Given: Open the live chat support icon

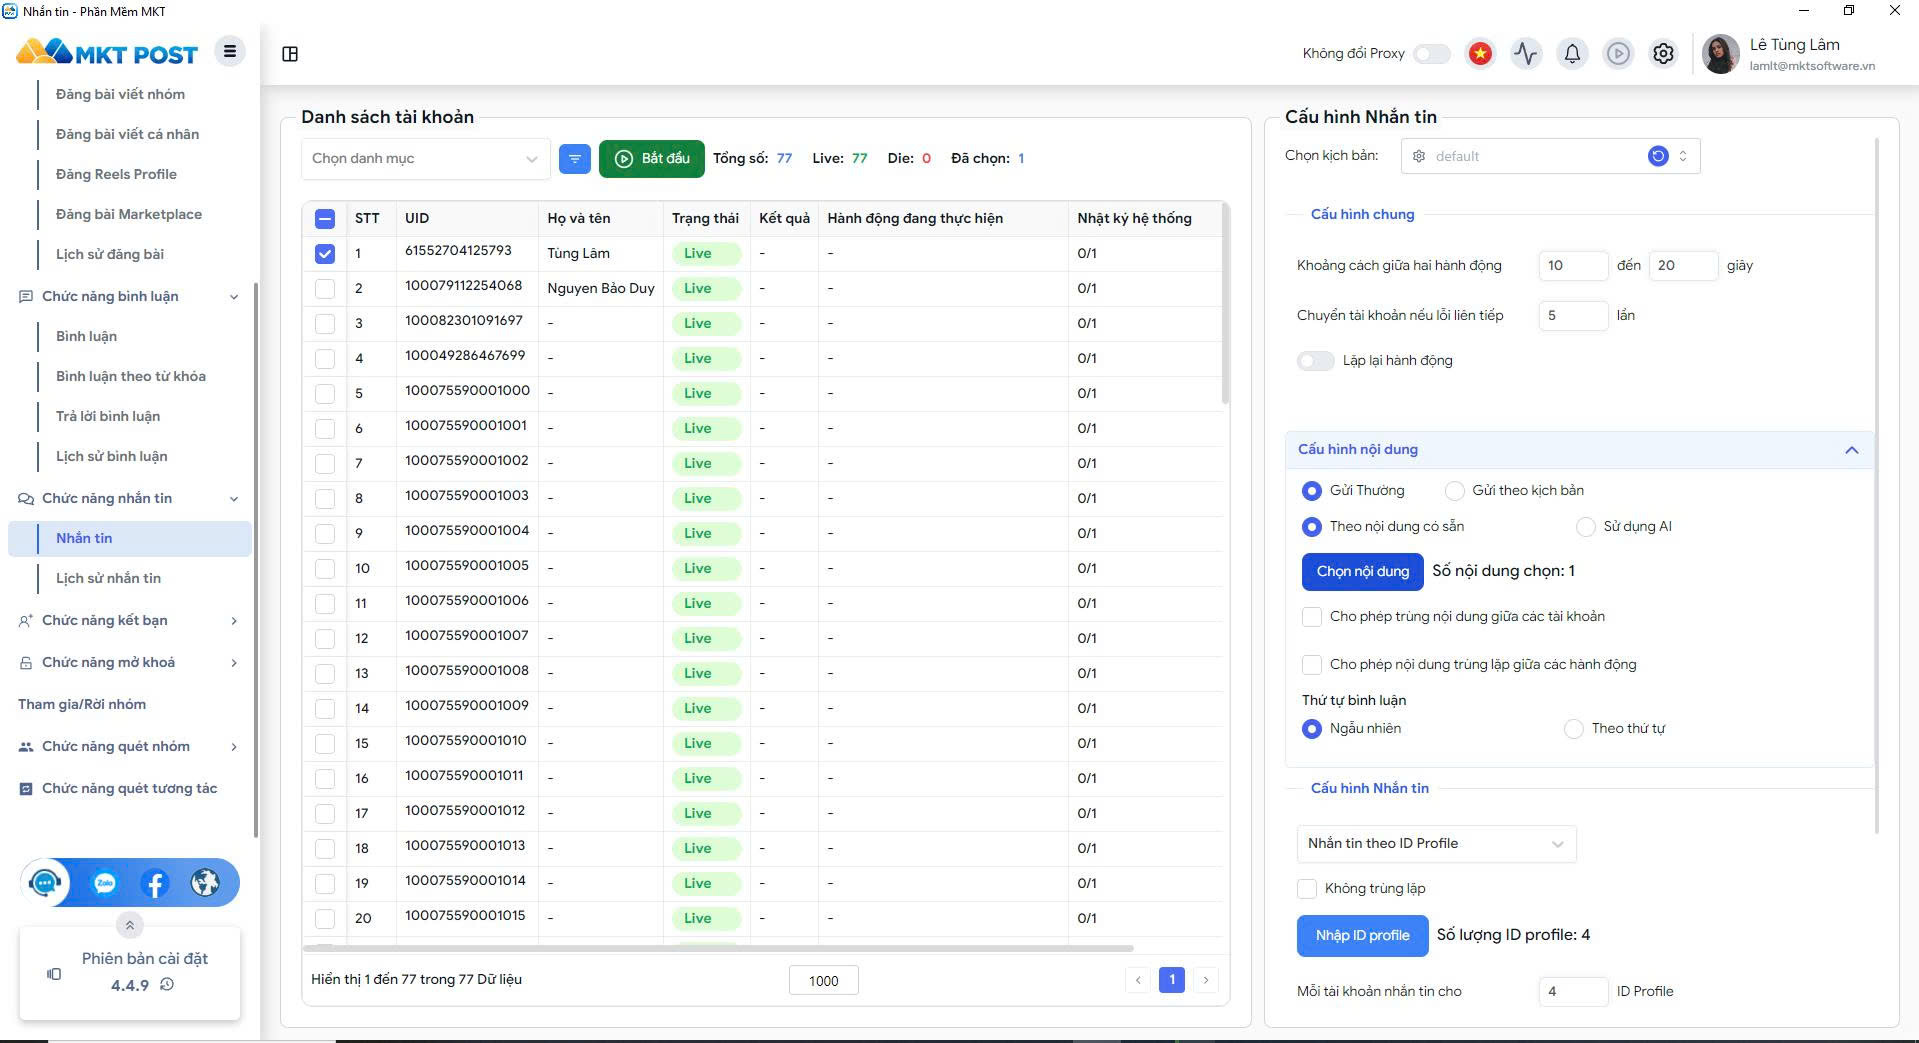Looking at the screenshot, I should coord(46,883).
